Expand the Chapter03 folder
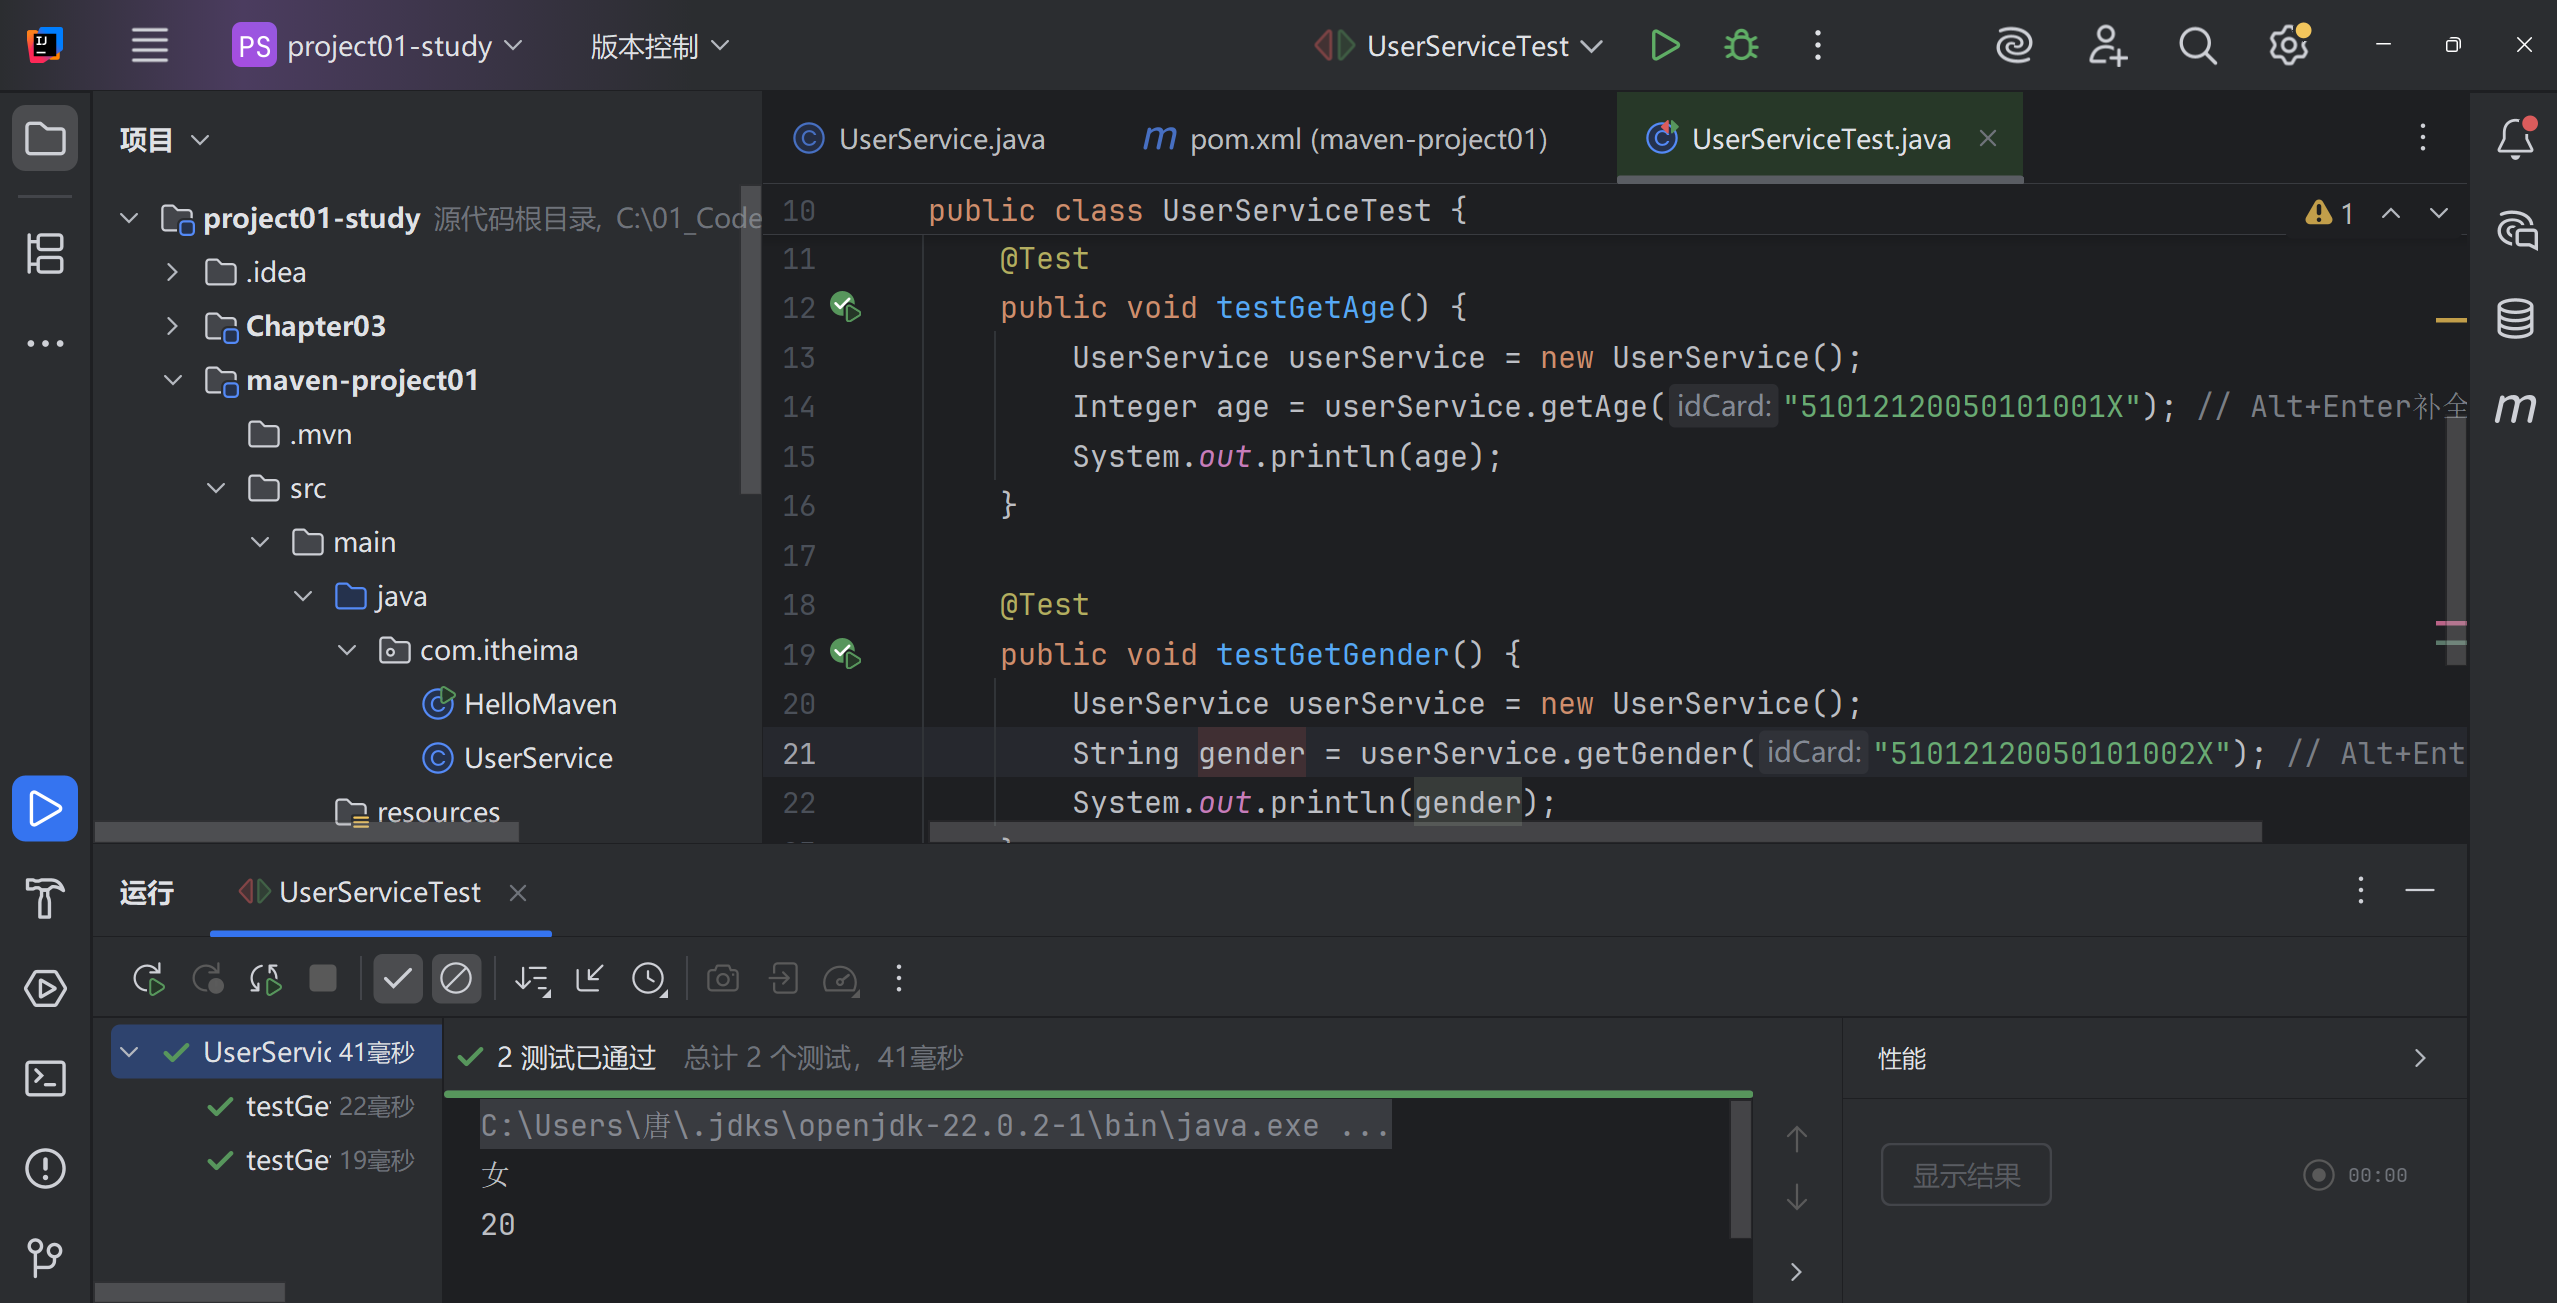 [x=172, y=326]
